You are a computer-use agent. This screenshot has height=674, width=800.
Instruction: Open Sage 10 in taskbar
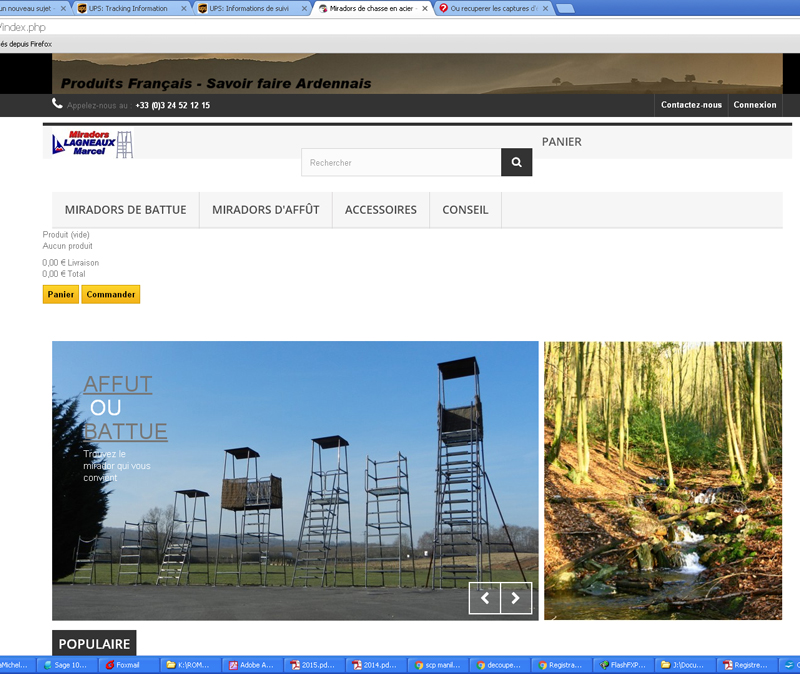(x=66, y=665)
